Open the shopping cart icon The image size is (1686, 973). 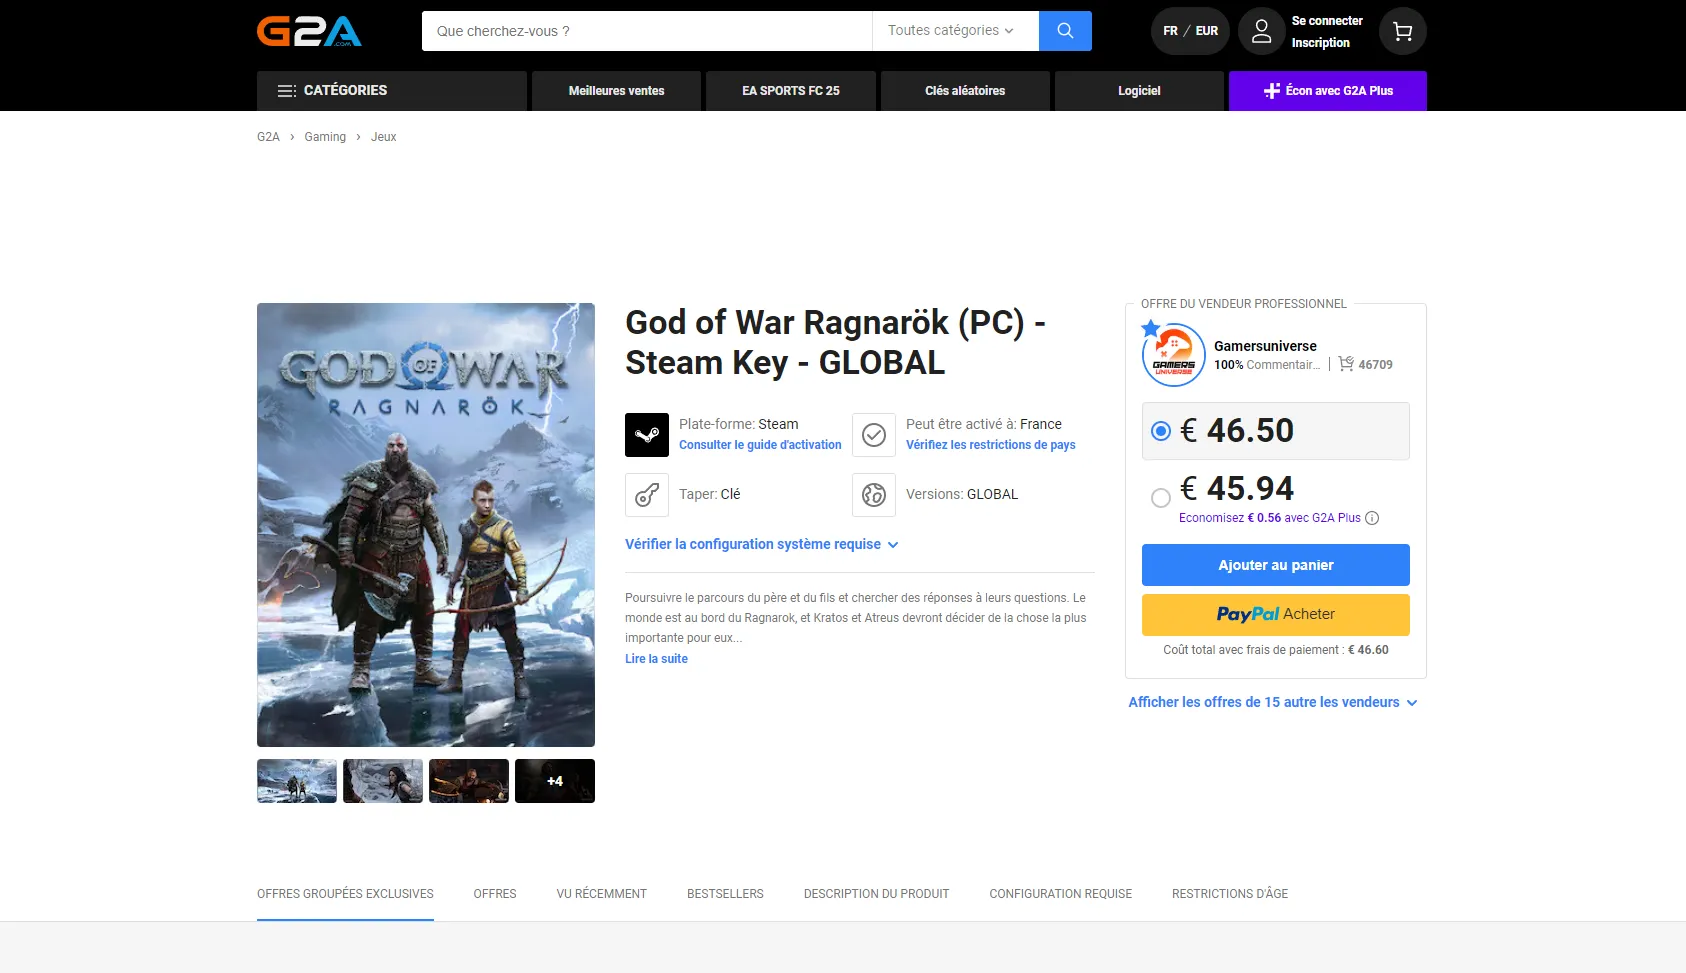pos(1402,32)
